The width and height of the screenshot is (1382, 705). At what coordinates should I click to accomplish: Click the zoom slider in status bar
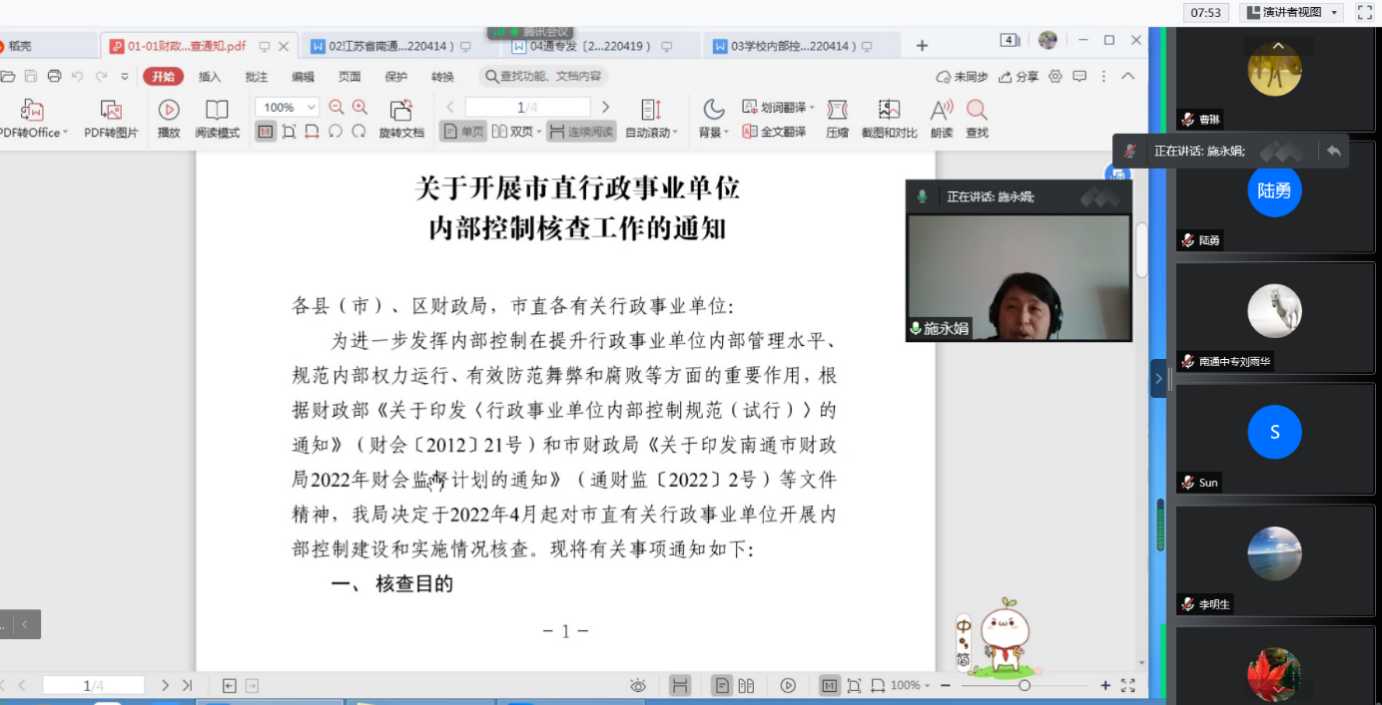point(1024,685)
